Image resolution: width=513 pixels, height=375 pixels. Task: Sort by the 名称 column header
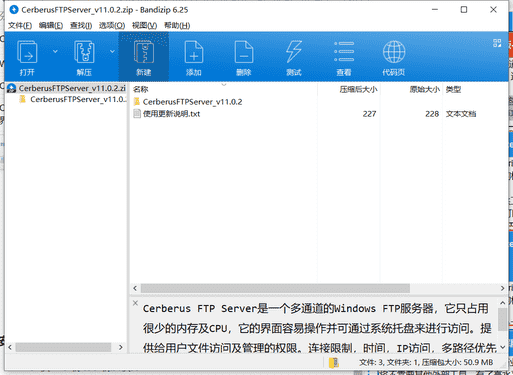click(140, 89)
